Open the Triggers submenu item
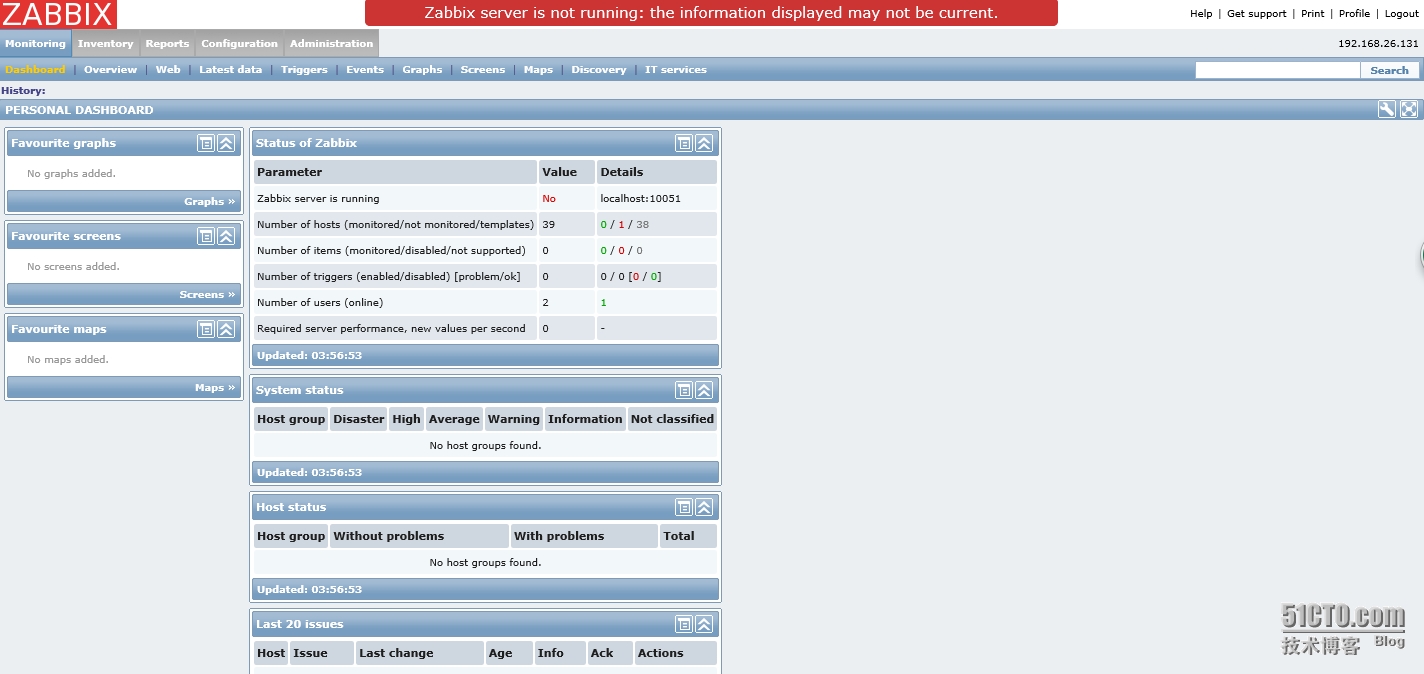This screenshot has width=1424, height=674. (x=304, y=70)
